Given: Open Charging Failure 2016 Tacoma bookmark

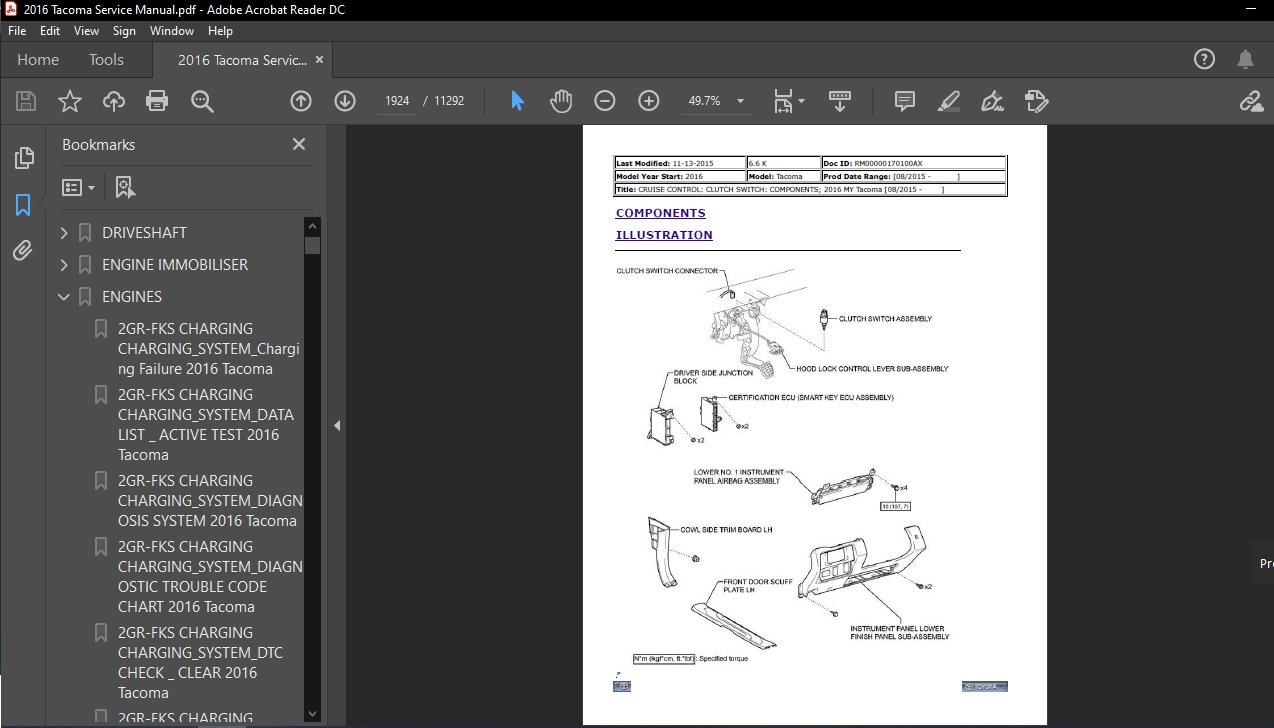Looking at the screenshot, I should point(208,349).
